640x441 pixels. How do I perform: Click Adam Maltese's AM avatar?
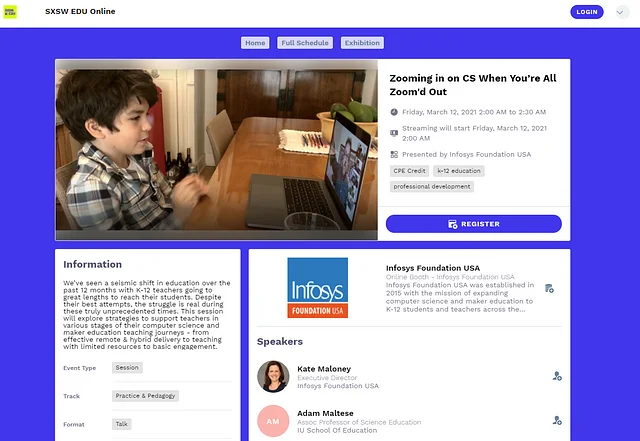(273, 421)
